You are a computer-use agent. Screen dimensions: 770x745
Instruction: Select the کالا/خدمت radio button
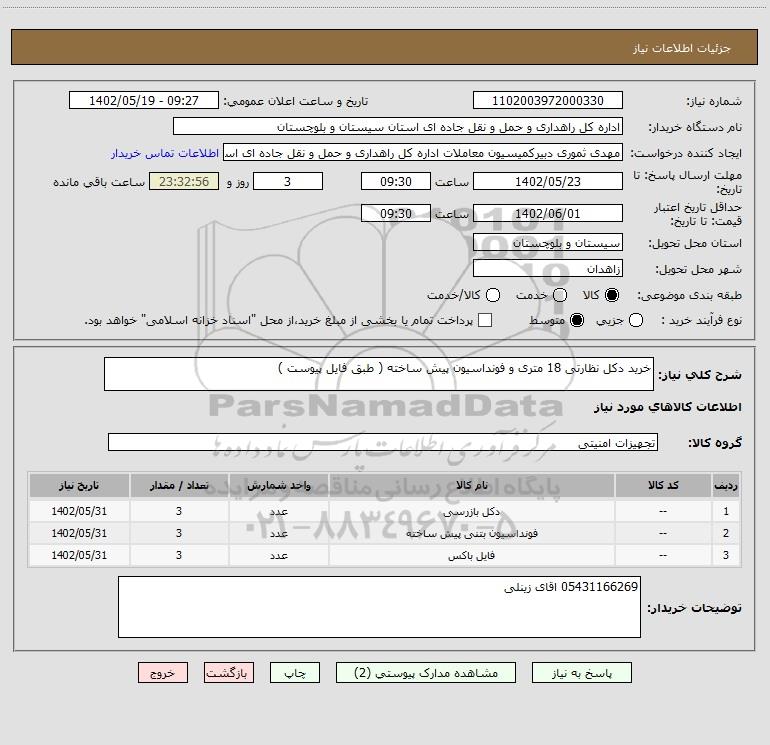pyautogui.click(x=493, y=295)
